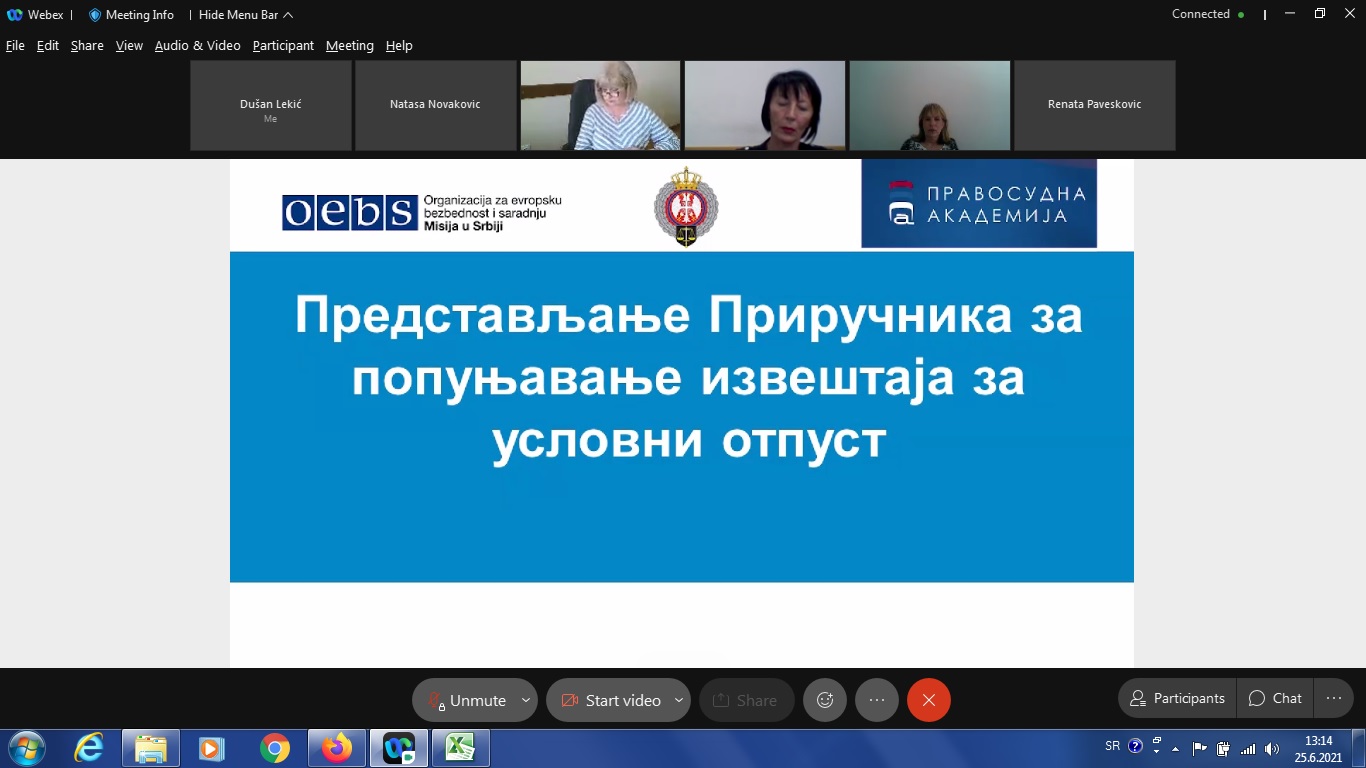
Task: Open the media player taskbar icon
Action: 211,748
